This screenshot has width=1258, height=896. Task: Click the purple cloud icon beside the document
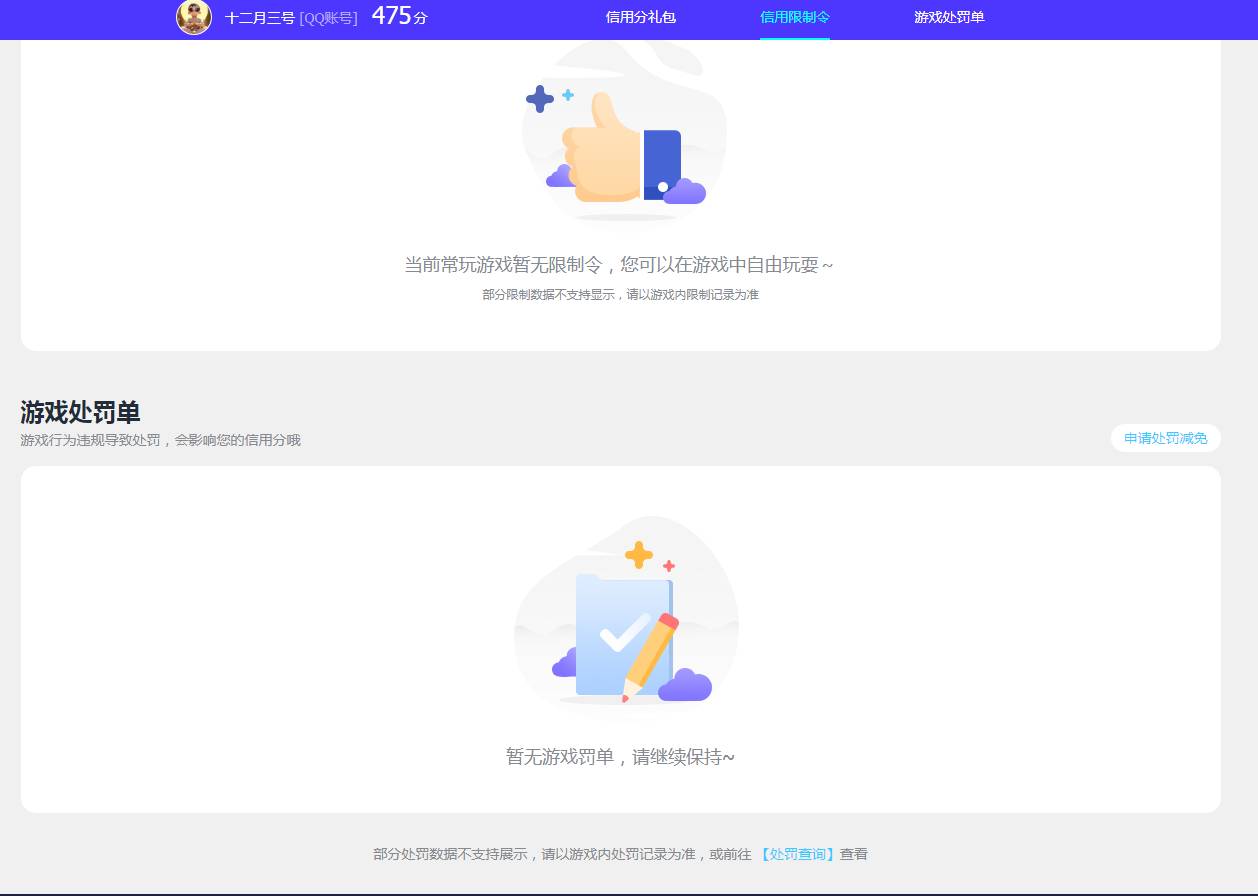(x=684, y=688)
